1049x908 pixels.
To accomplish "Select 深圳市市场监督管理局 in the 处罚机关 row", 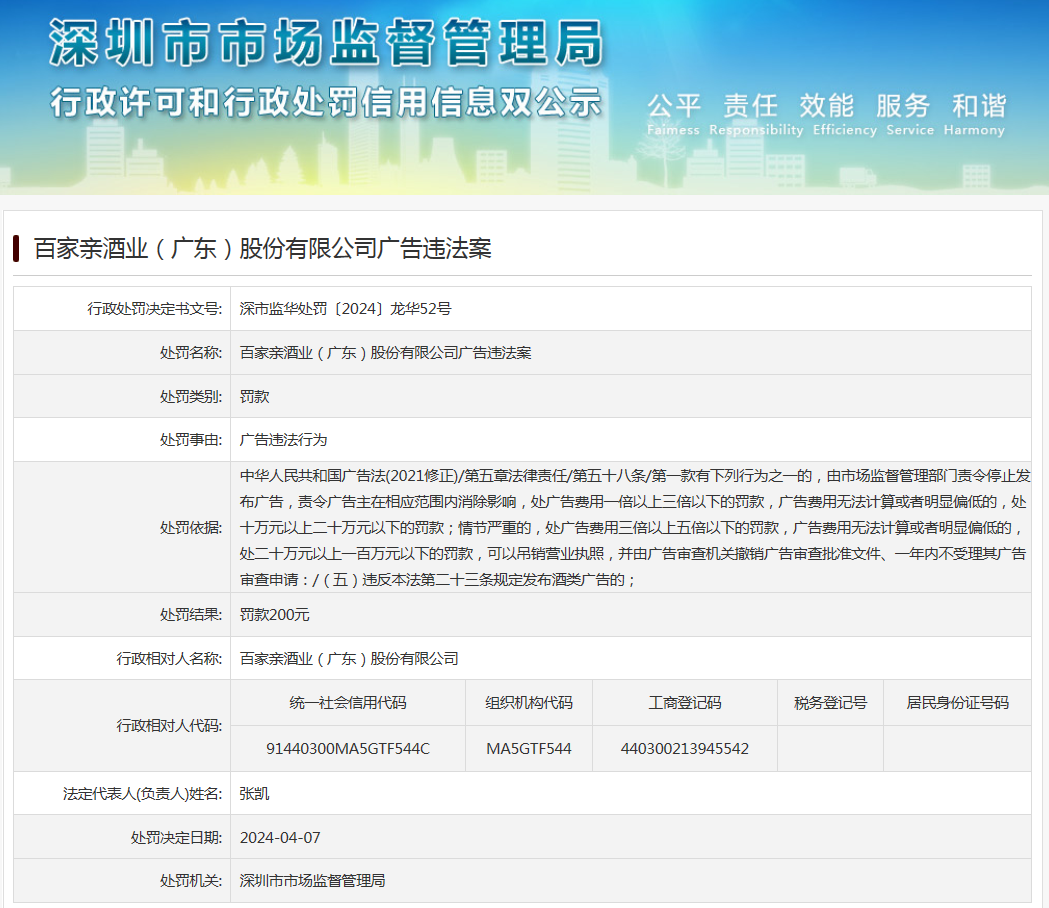I will 312,881.
